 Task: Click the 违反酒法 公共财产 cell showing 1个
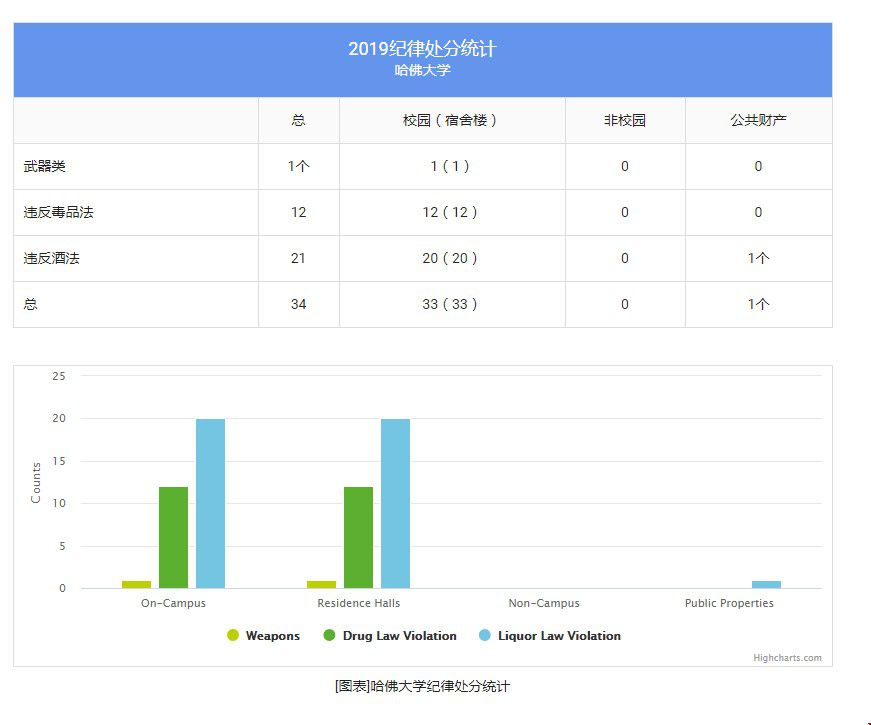[x=758, y=258]
